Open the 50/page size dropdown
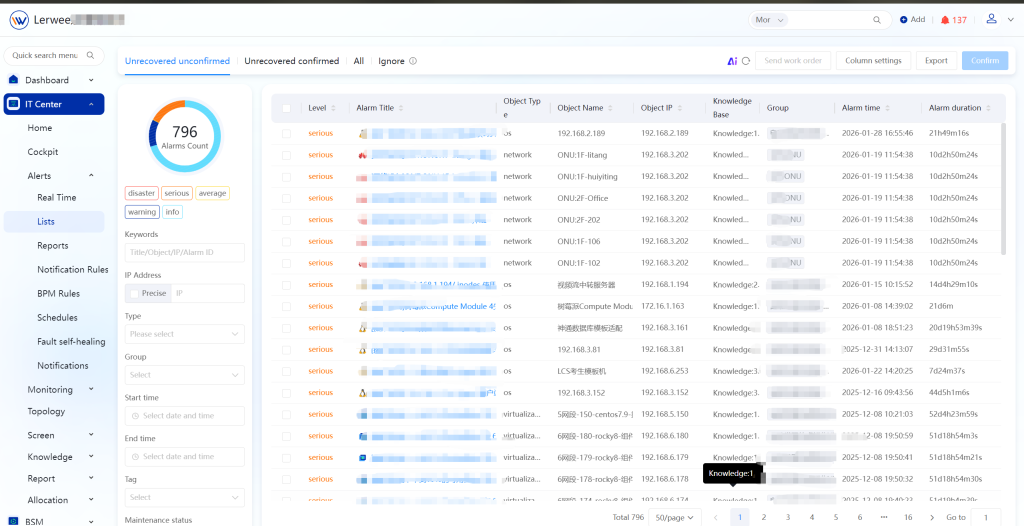Screen dimensions: 1024x526 coord(673,517)
